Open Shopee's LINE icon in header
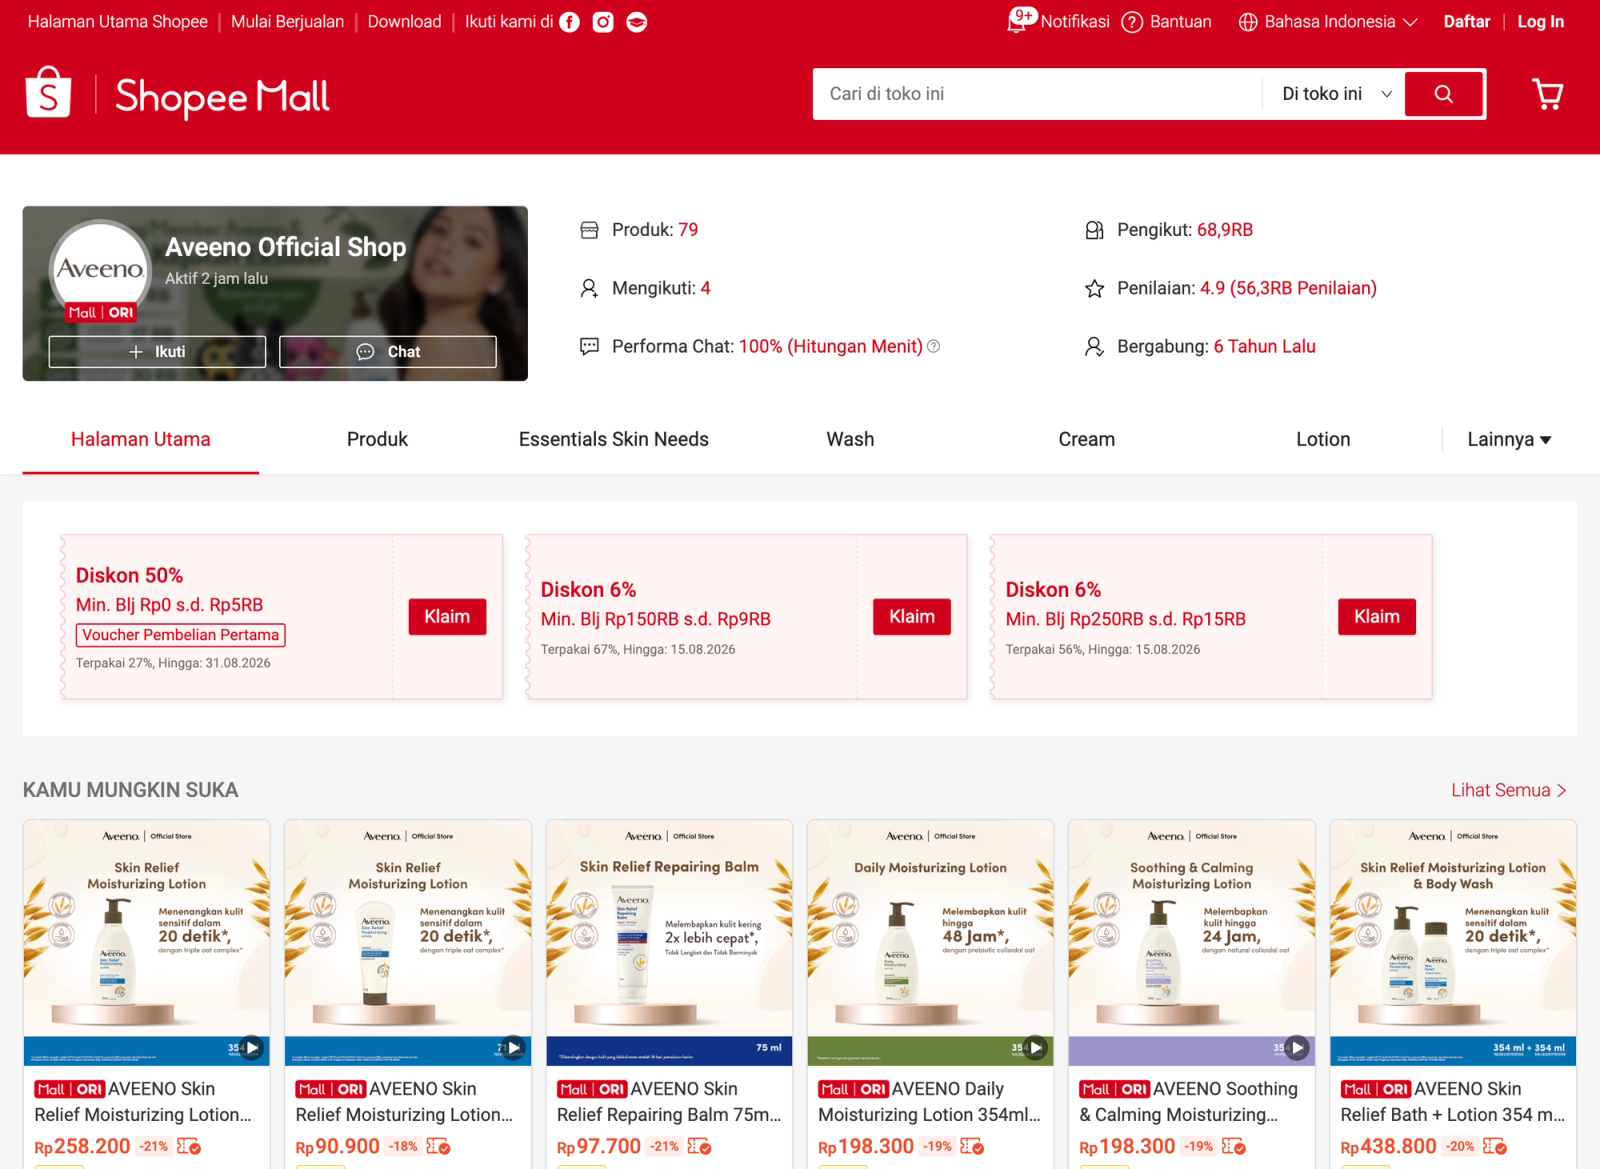Viewport: 1600px width, 1169px height. click(x=636, y=22)
